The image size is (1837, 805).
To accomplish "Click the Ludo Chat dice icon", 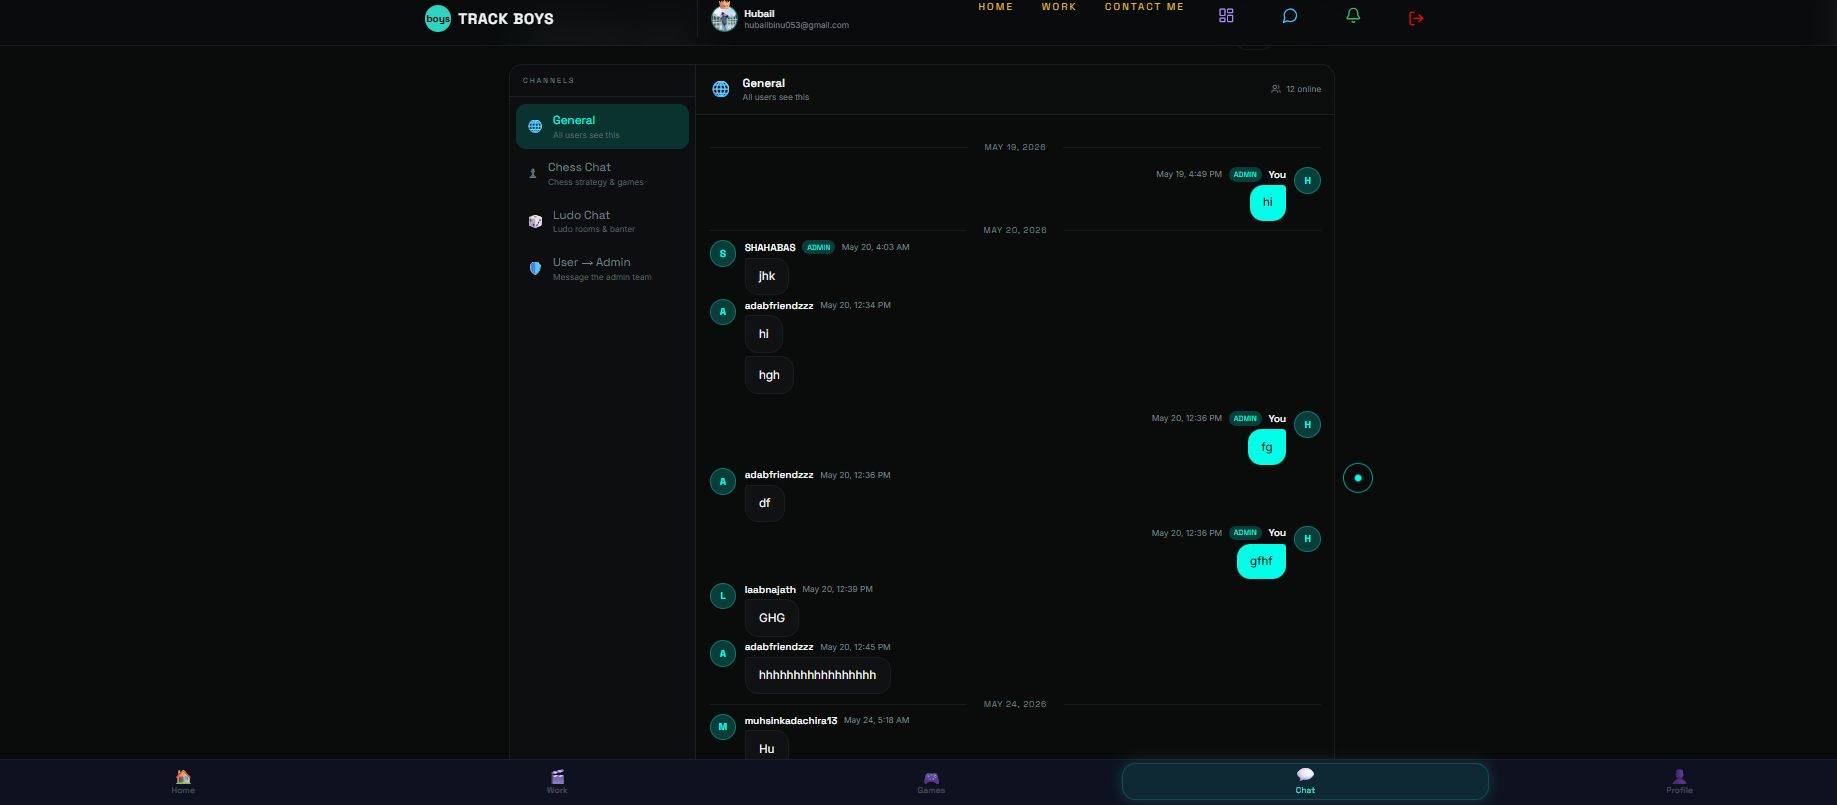I will click(535, 221).
